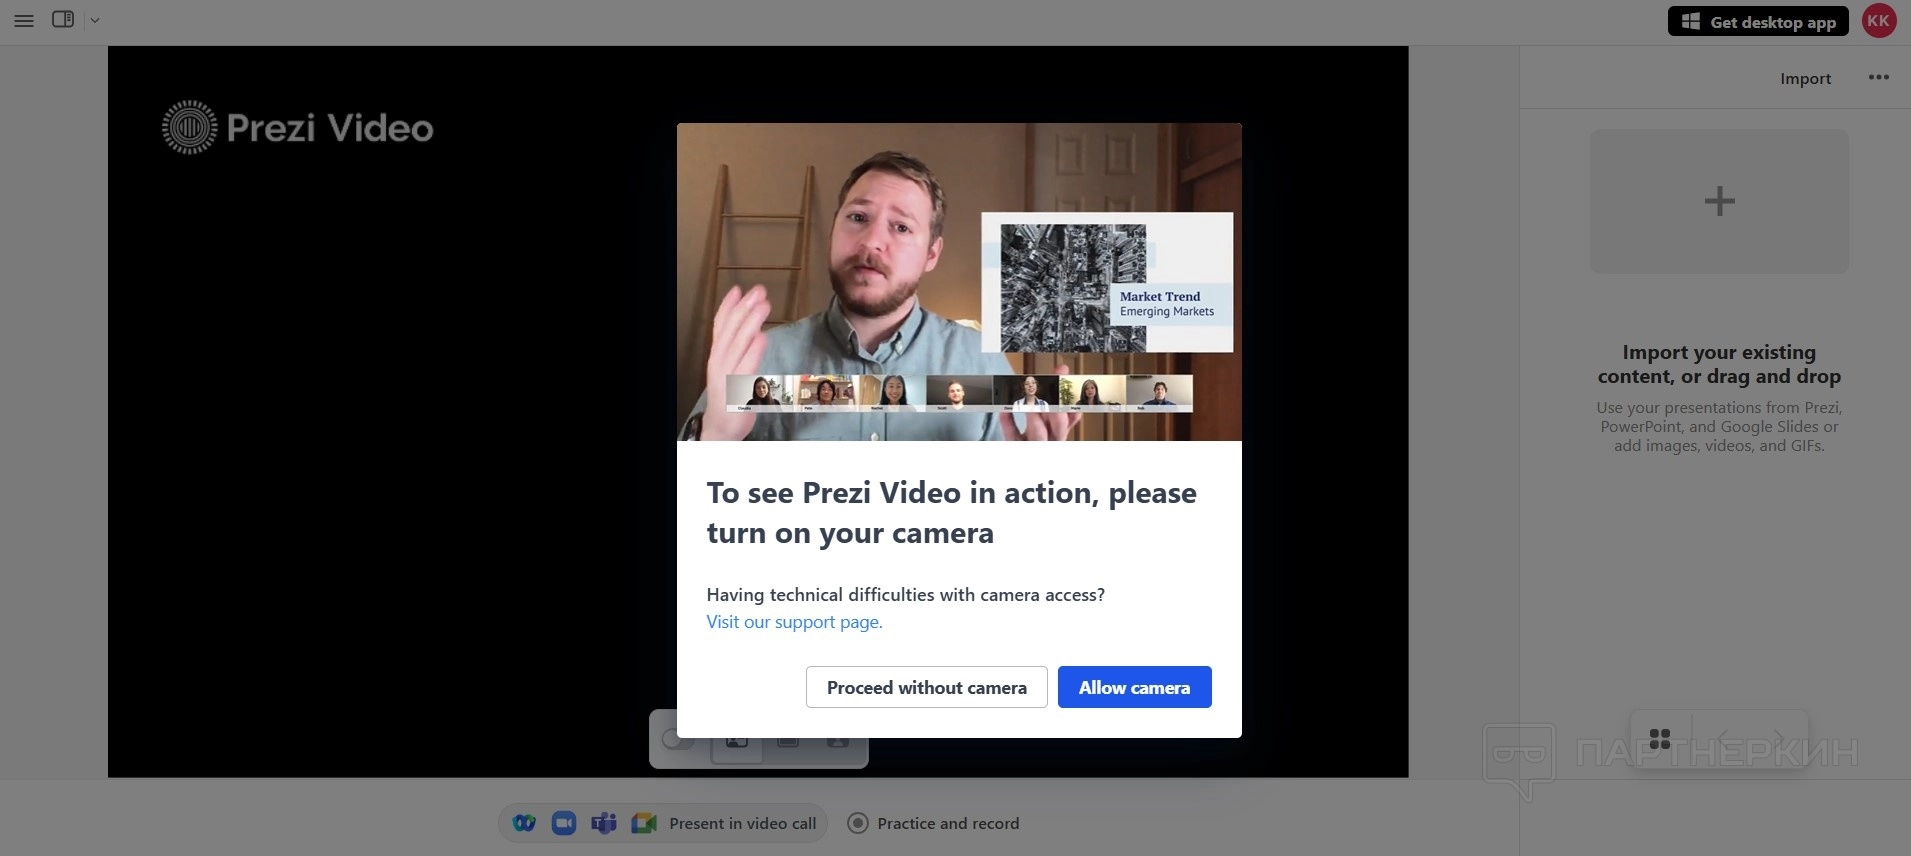The image size is (1911, 856).
Task: Open the Visit our support page link
Action: coord(794,622)
